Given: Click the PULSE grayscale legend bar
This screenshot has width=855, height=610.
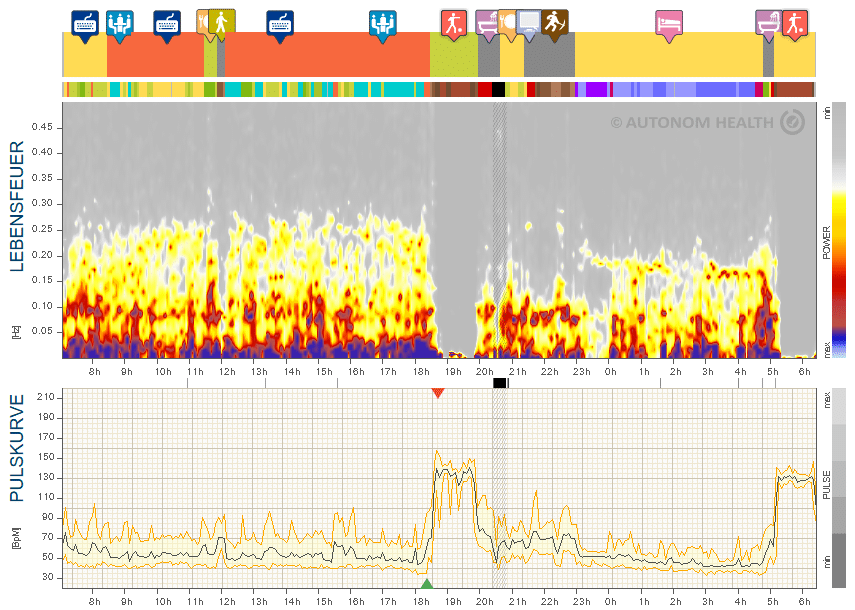Looking at the screenshot, I should 839,488.
